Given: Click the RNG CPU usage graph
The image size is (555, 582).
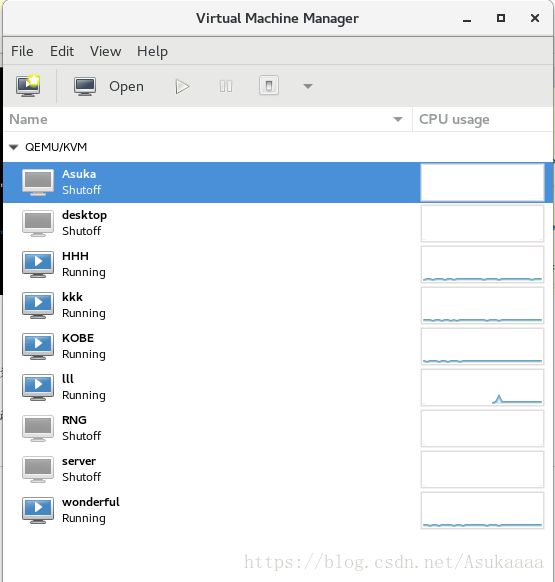Looking at the screenshot, I should tap(482, 429).
